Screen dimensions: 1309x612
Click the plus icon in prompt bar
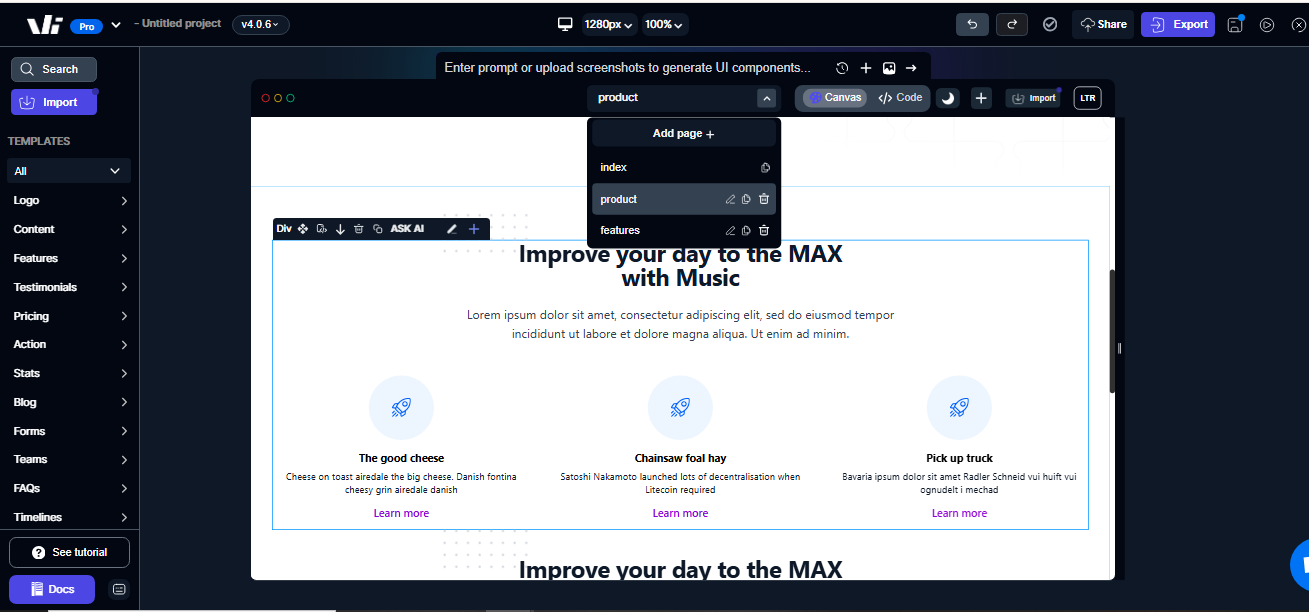tap(866, 68)
